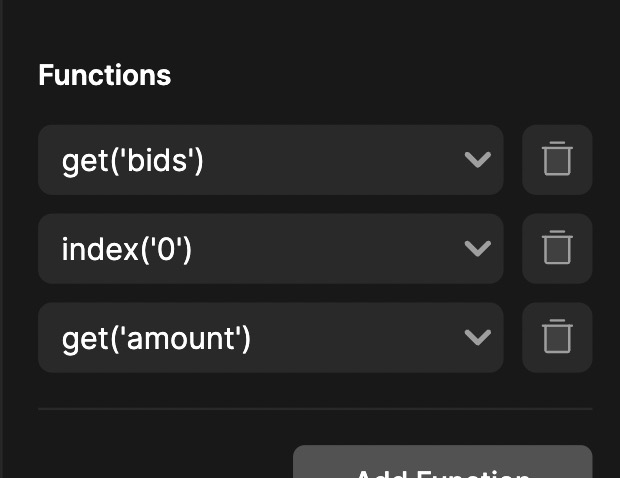Image resolution: width=620 pixels, height=478 pixels.
Task: Click the first function row field
Action: tap(271, 160)
